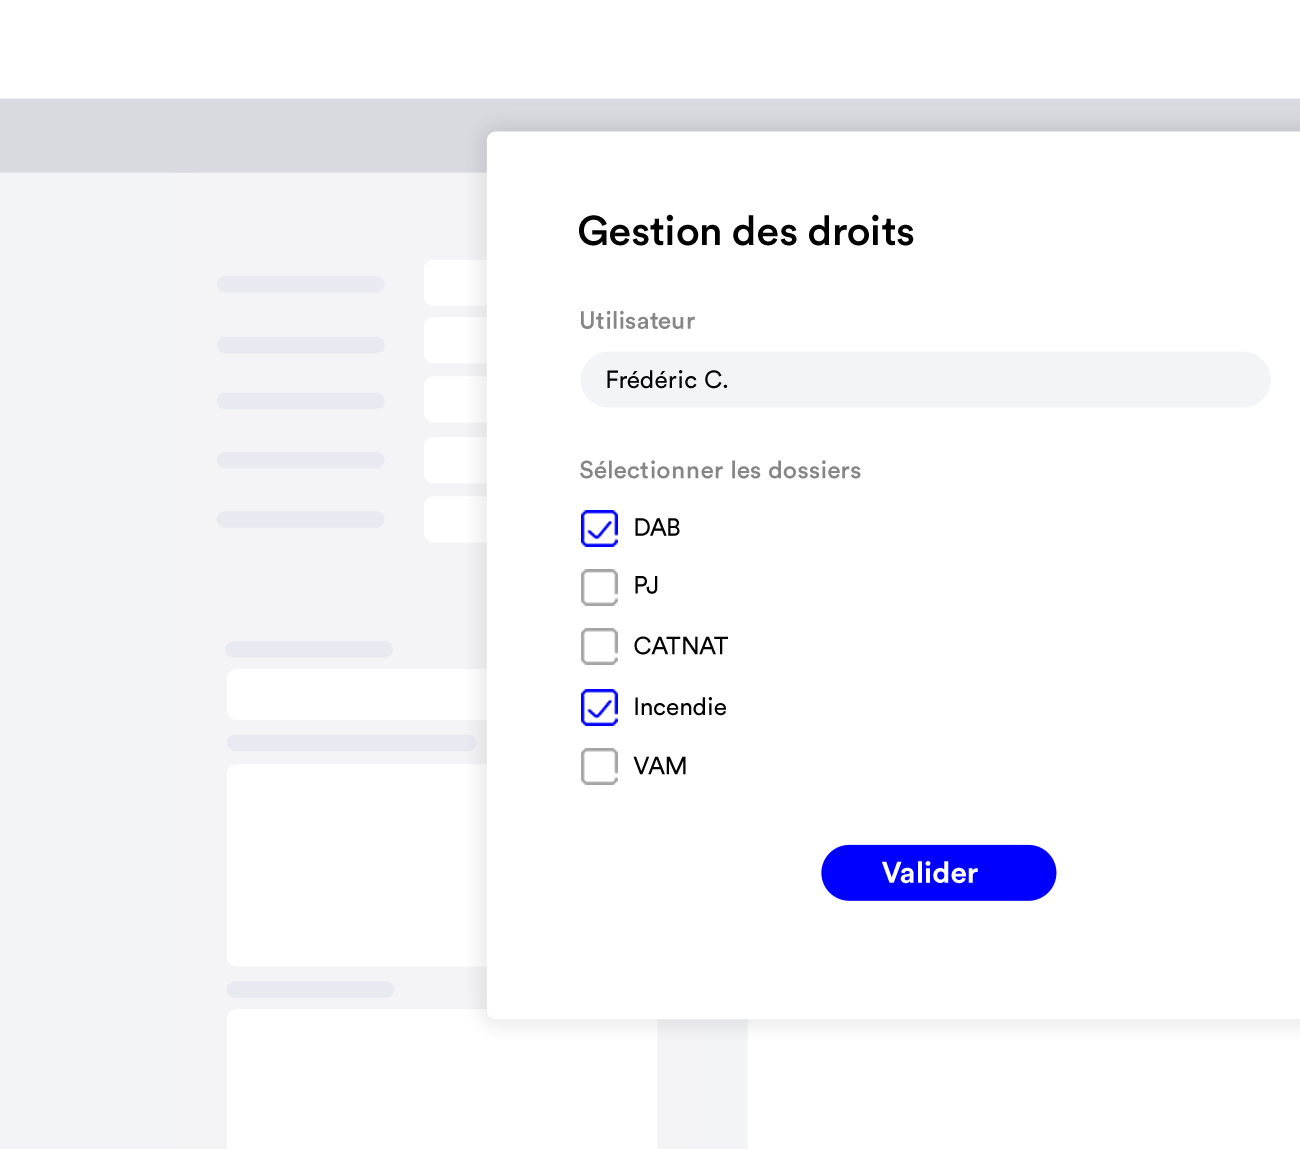This screenshot has width=1300, height=1149.
Task: Click the grey header bar behind the dialog
Action: pyautogui.click(x=240, y=135)
